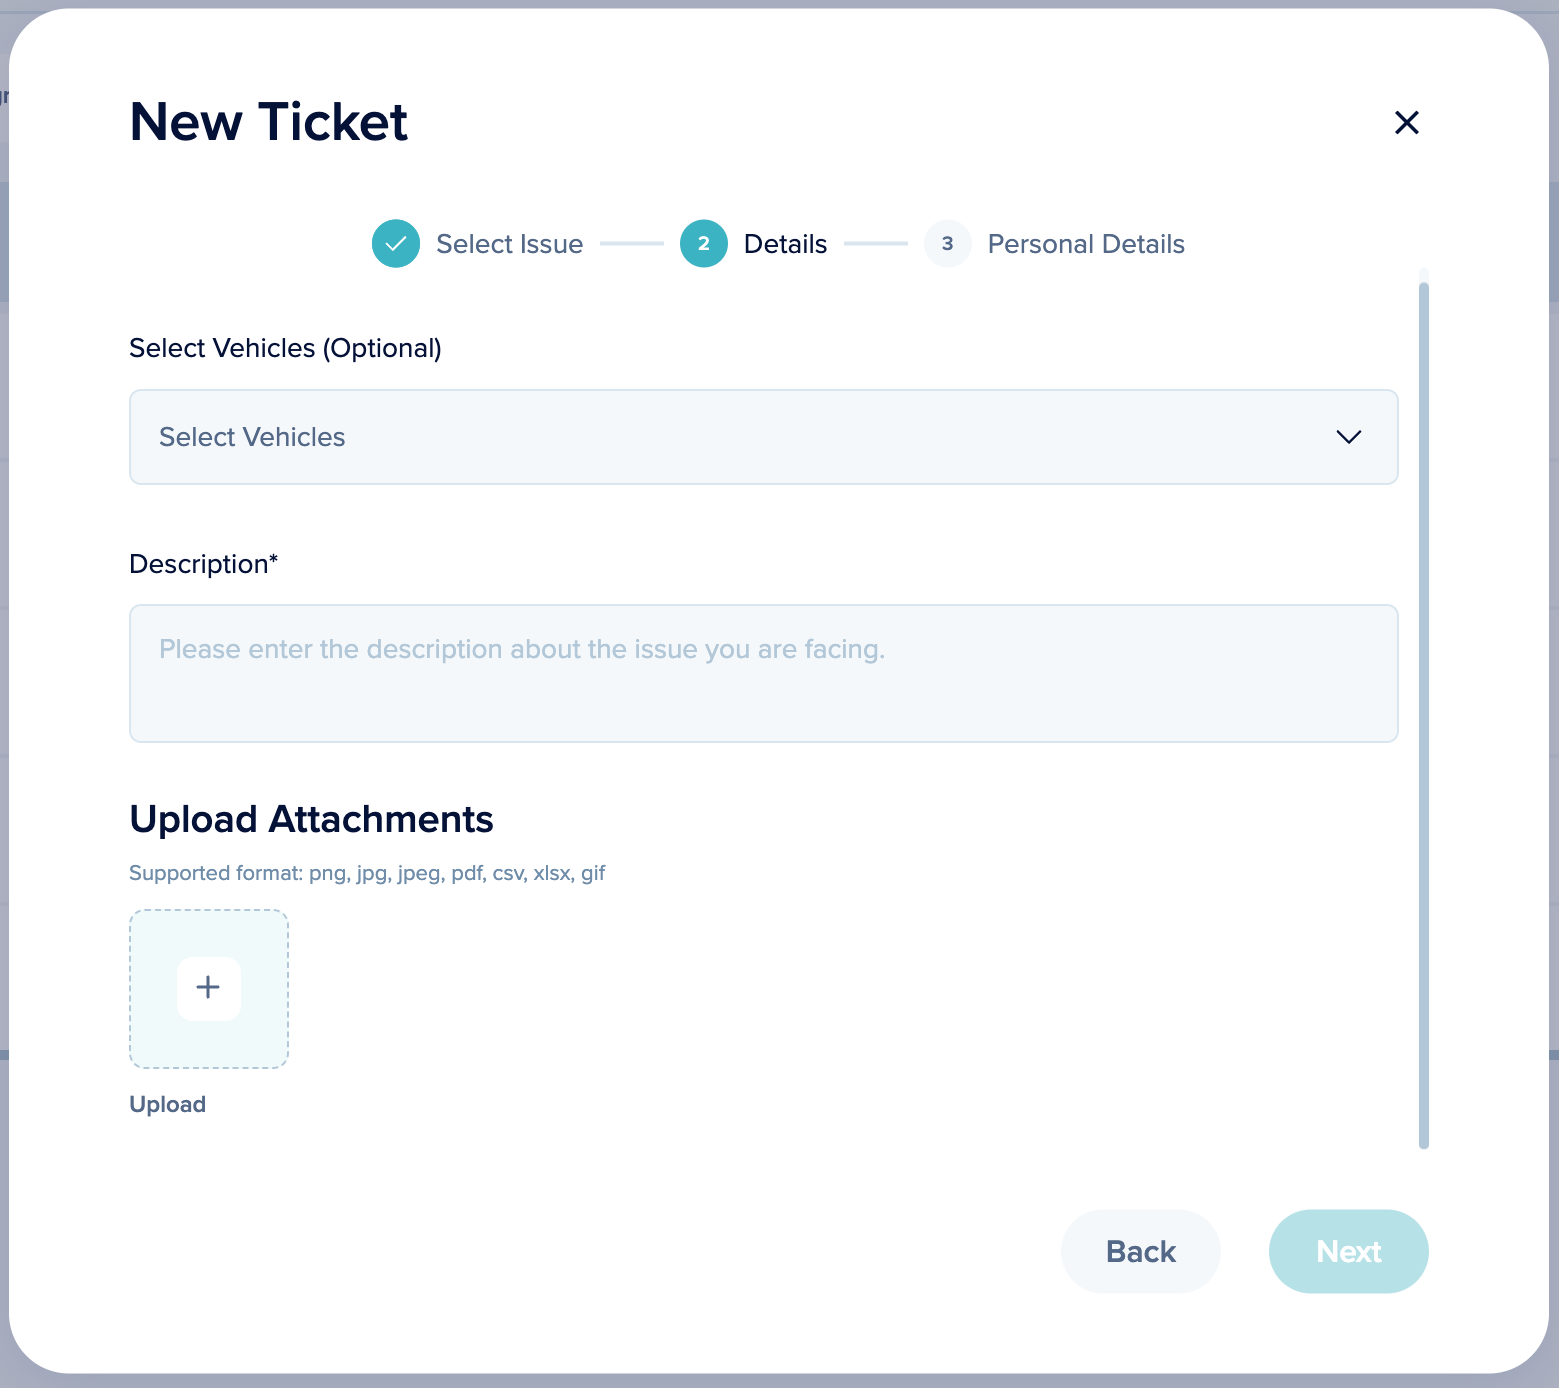Click the dashed upload drop zone
1559x1388 pixels.
coord(209,989)
